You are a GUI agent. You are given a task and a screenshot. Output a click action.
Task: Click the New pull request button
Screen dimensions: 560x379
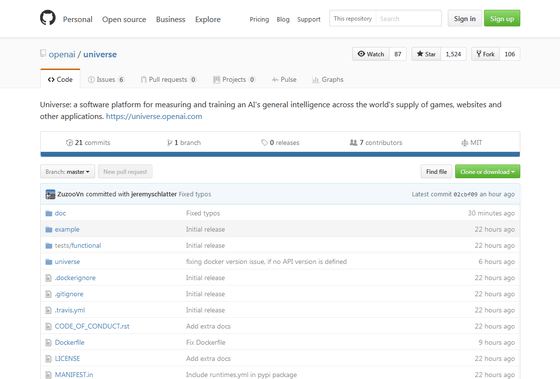(x=125, y=171)
